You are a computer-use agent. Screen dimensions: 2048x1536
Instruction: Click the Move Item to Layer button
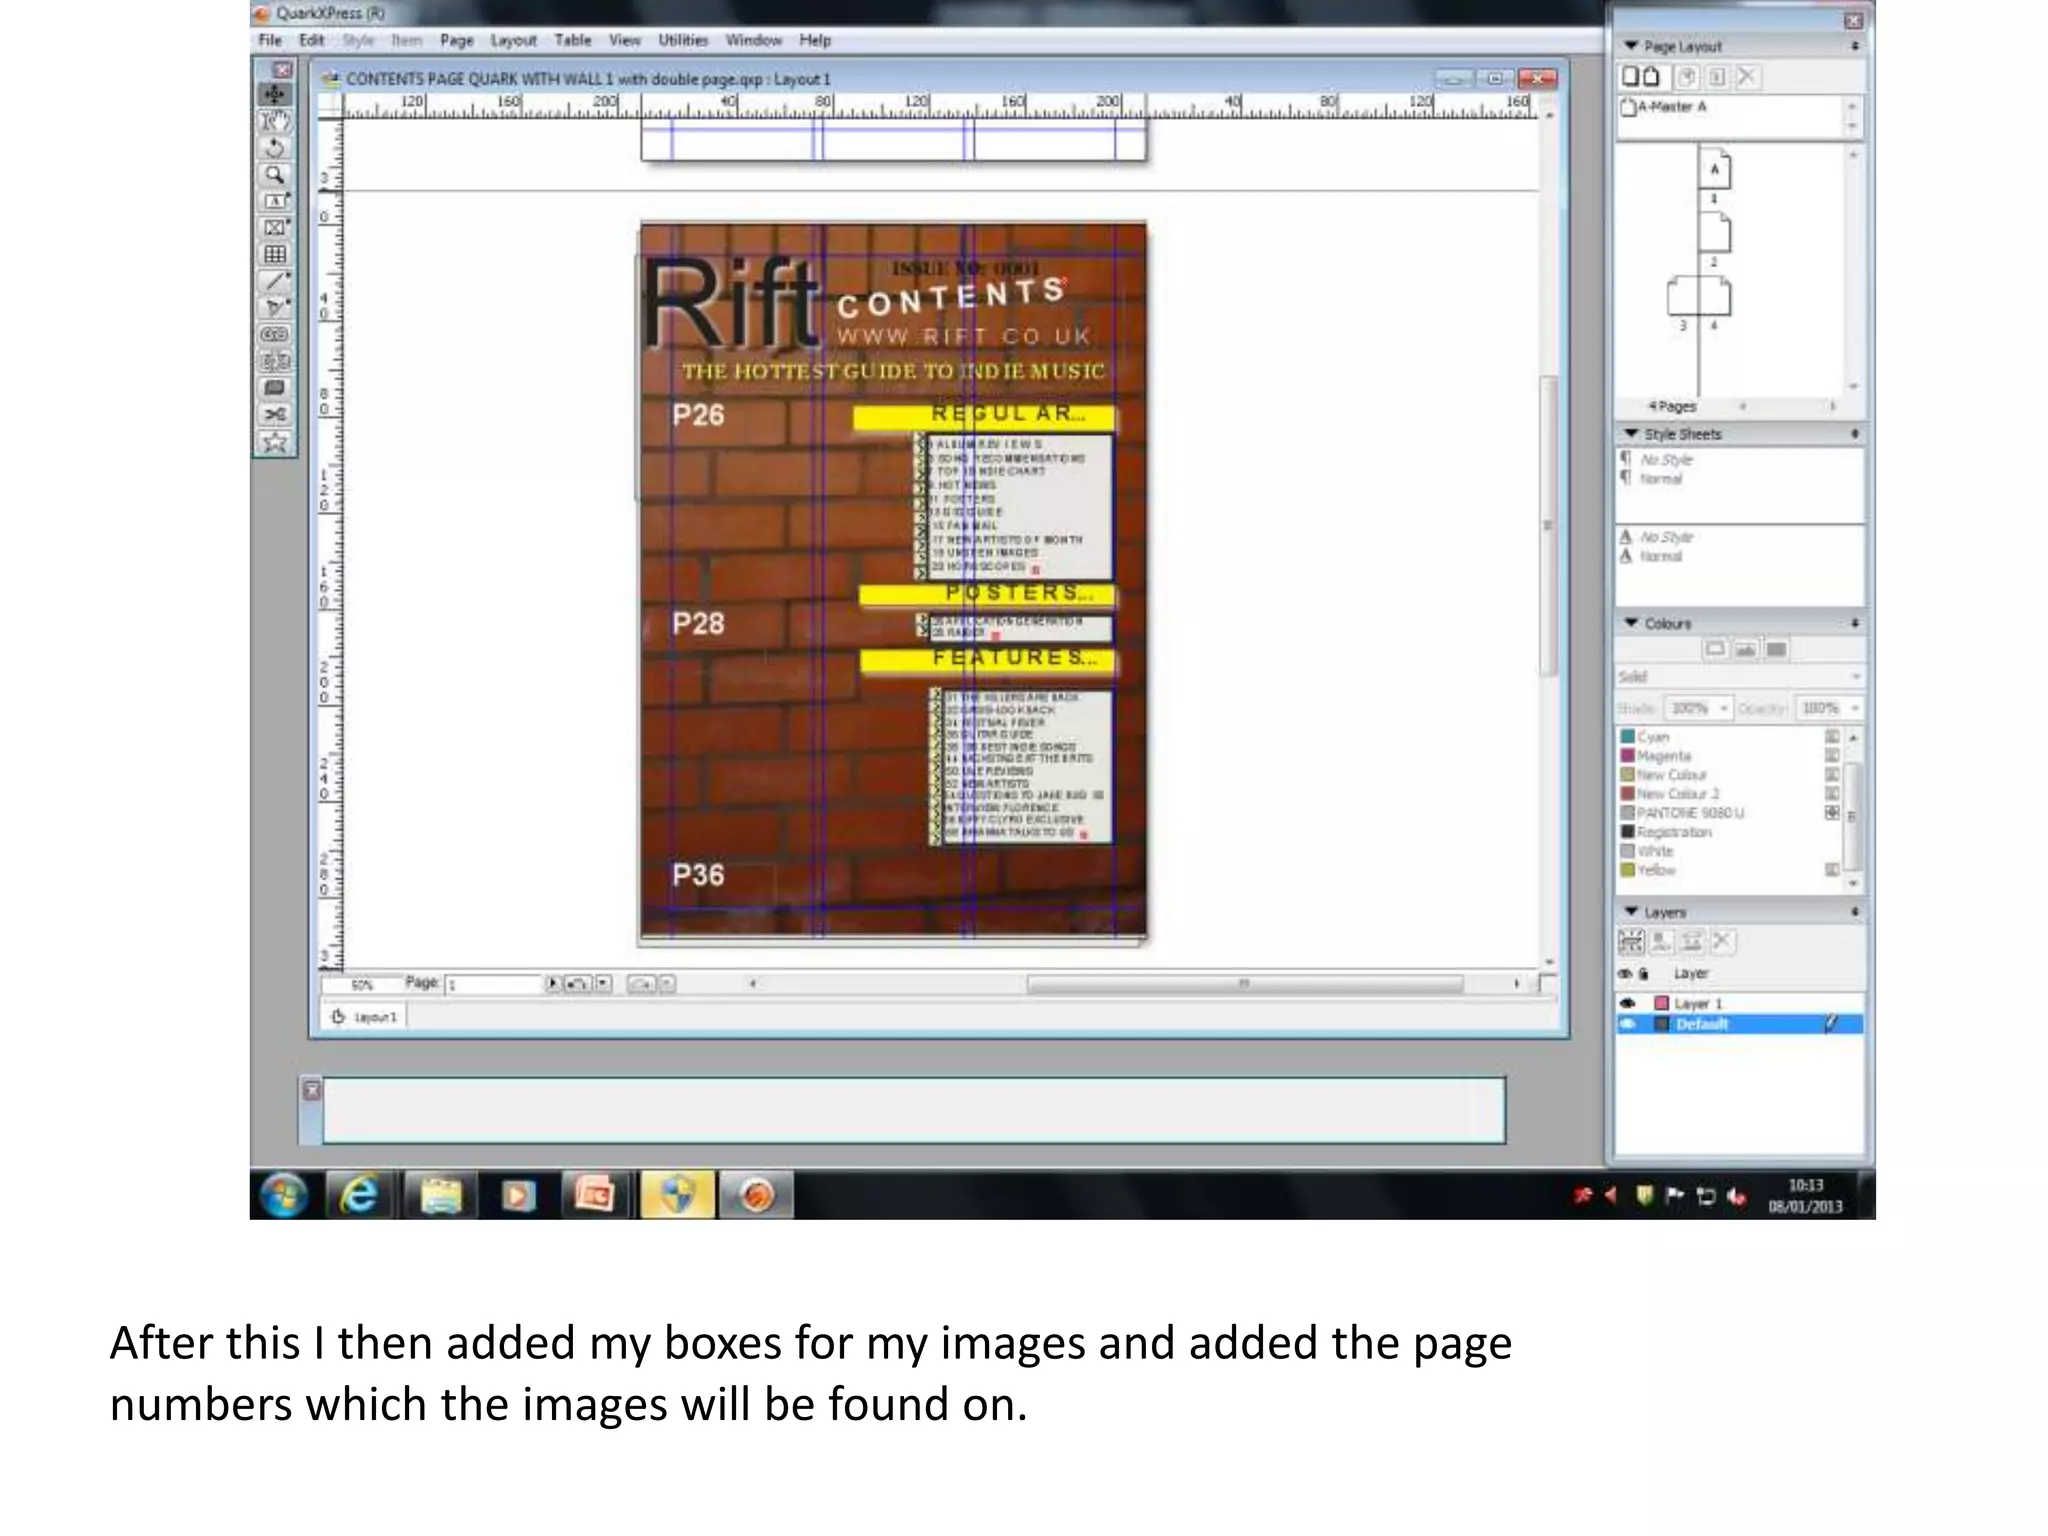(1661, 941)
